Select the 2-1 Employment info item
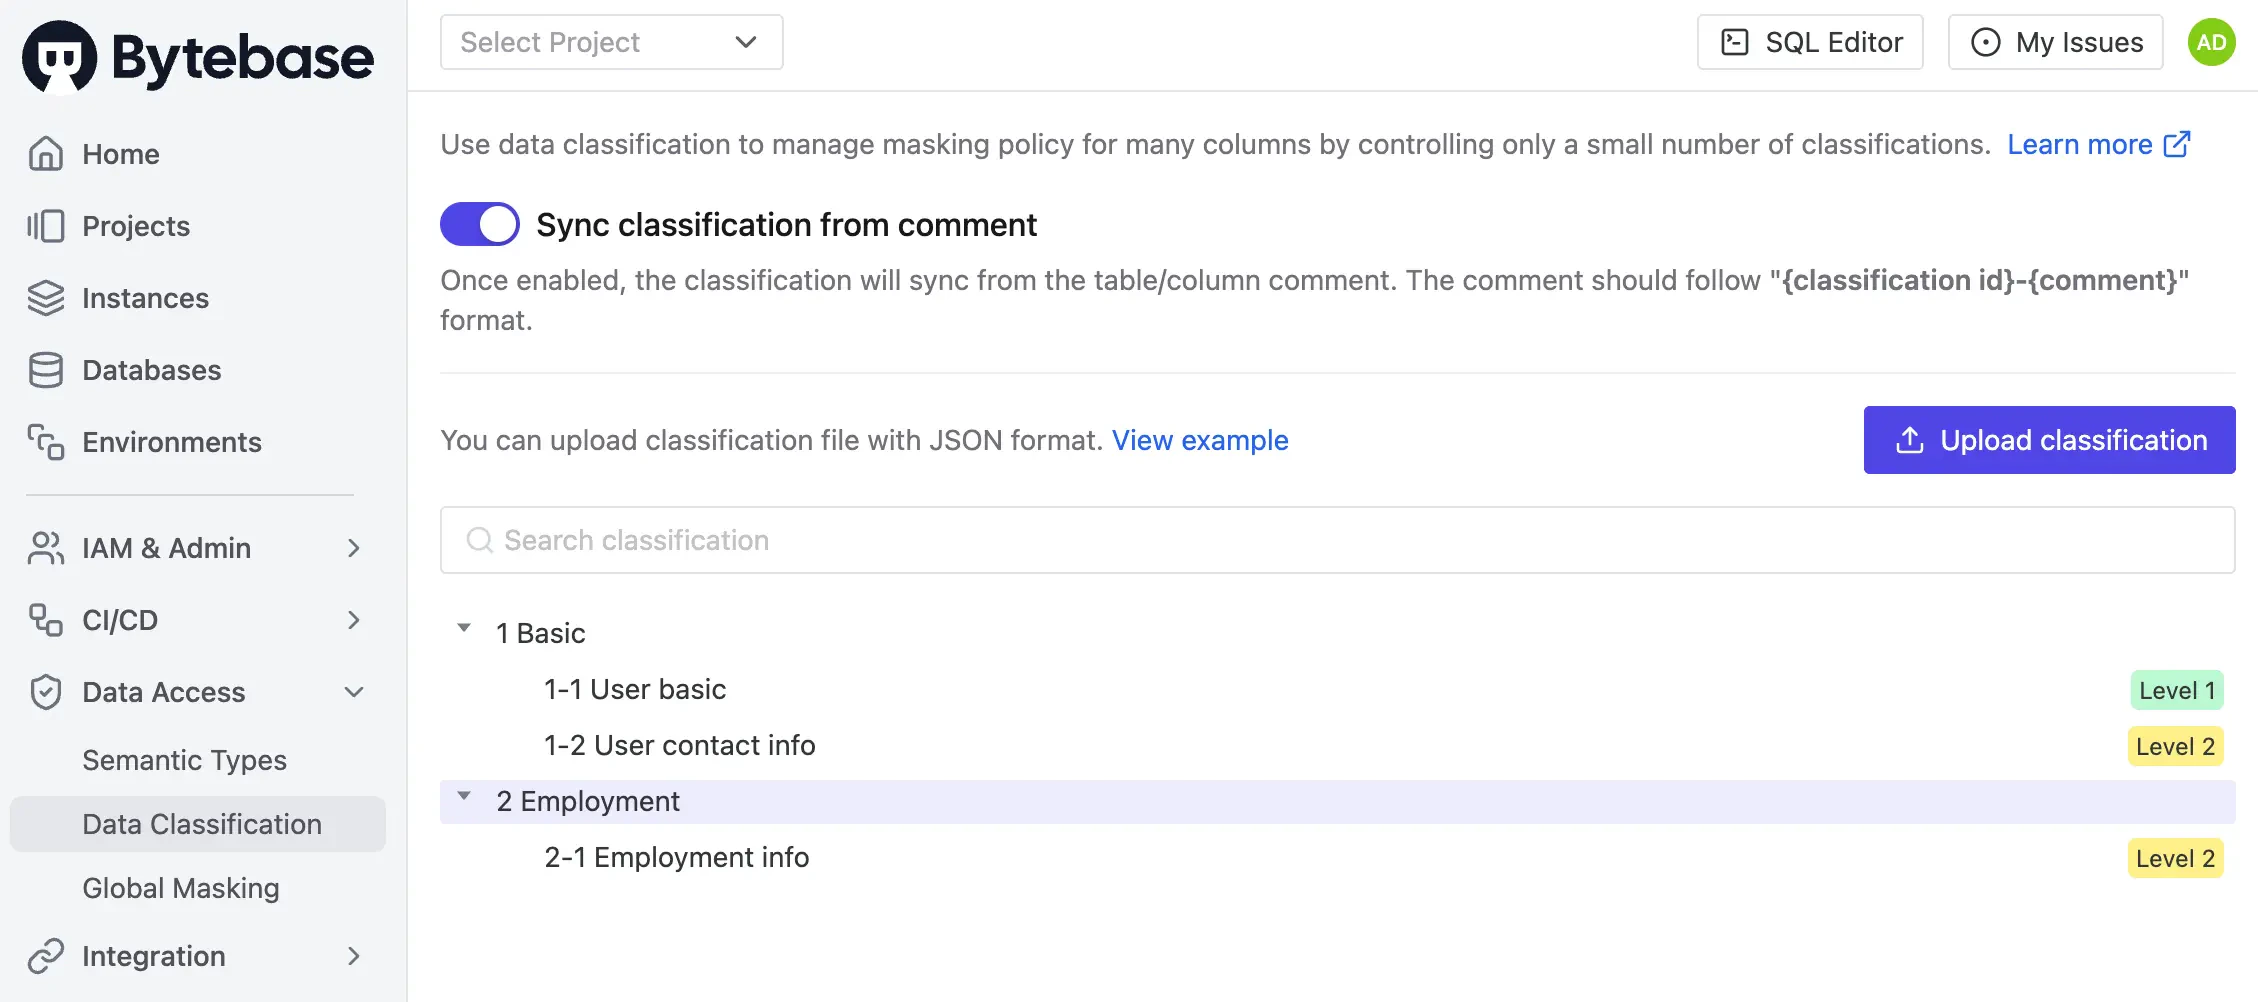This screenshot has width=2258, height=1002. pos(677,857)
